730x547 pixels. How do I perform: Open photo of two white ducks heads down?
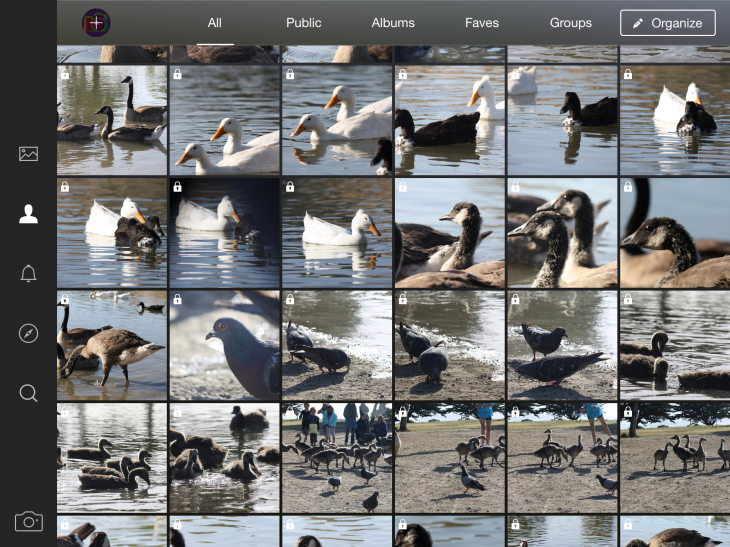point(225,120)
